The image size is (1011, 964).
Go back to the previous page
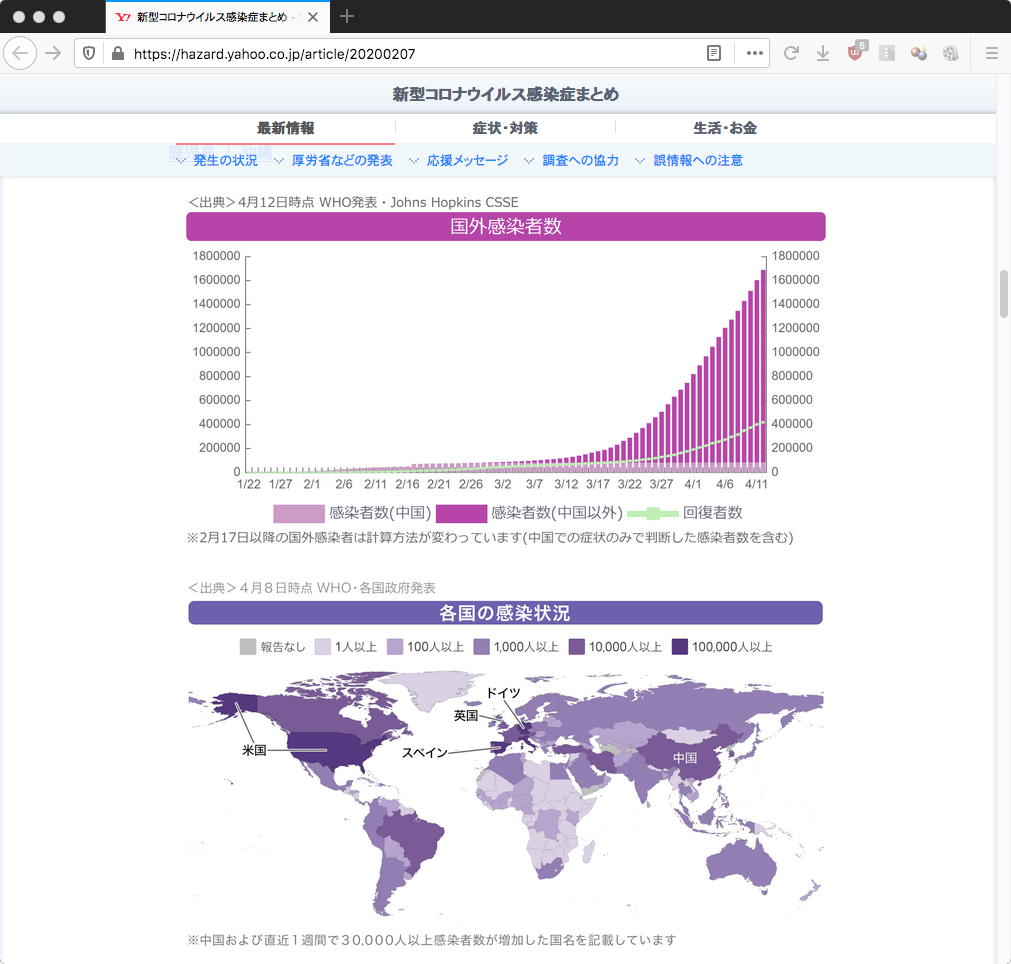click(20, 53)
